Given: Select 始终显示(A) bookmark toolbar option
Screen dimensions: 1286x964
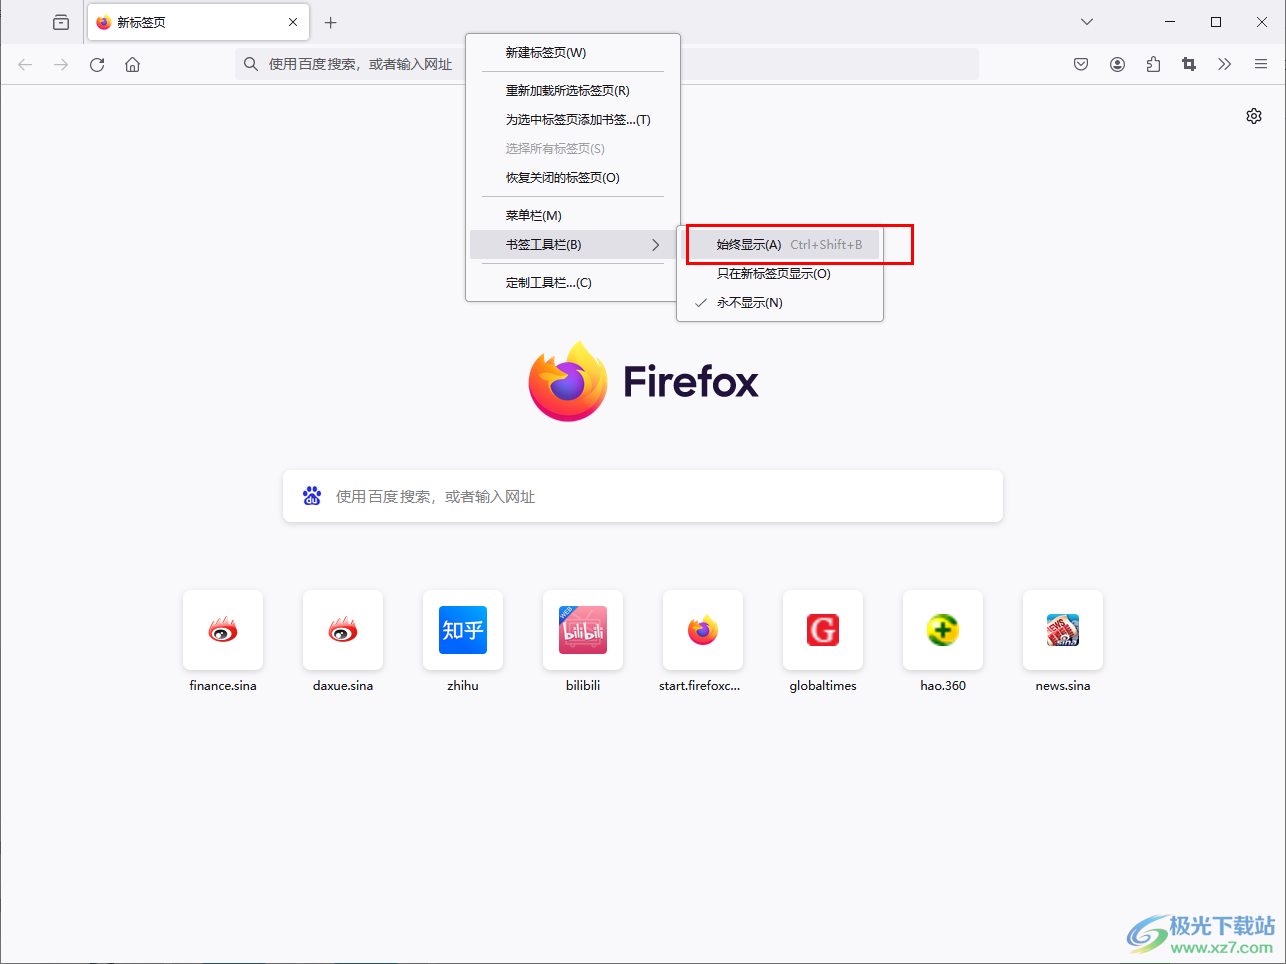Looking at the screenshot, I should click(780, 245).
